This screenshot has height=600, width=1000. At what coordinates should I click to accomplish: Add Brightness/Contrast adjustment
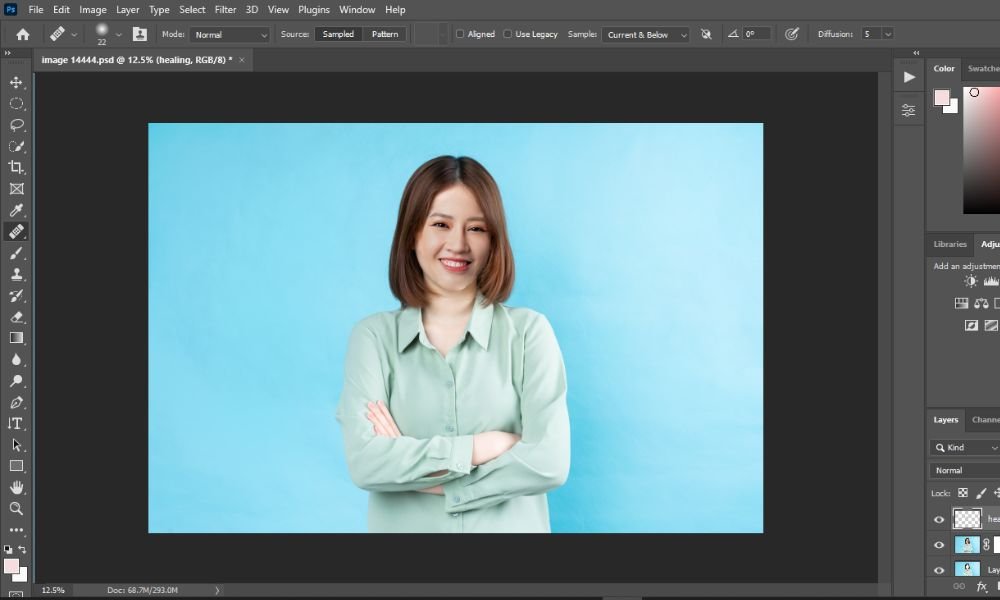coord(971,281)
